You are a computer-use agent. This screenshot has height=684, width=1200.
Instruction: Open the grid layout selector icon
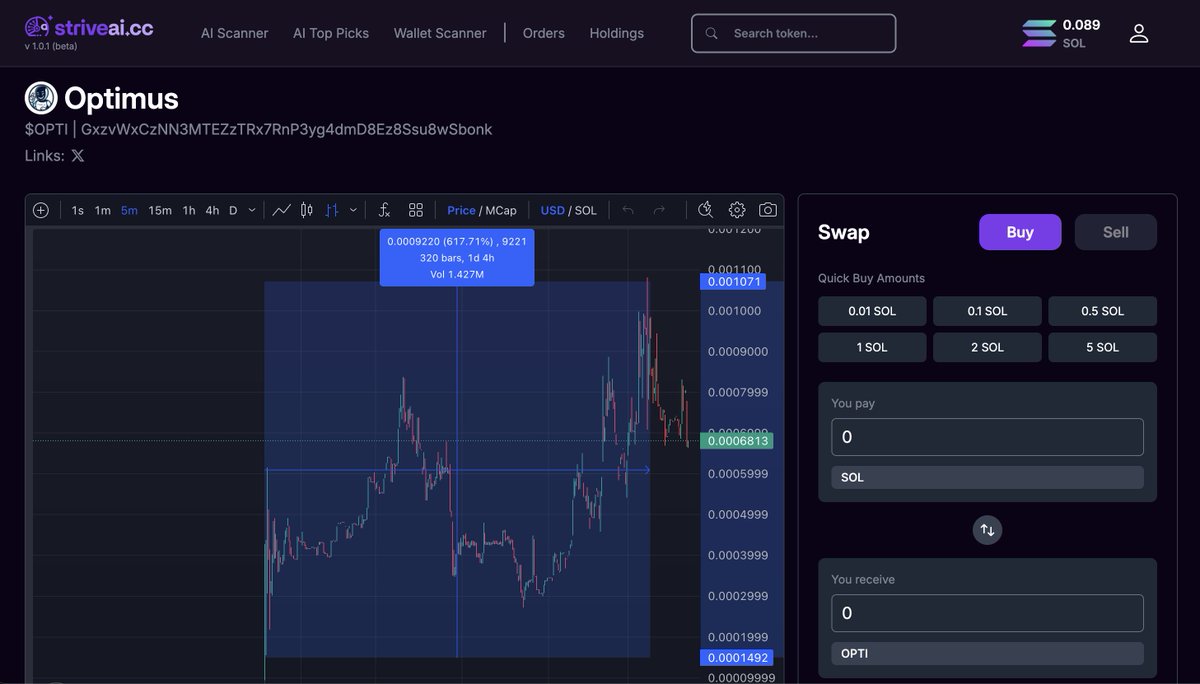(x=416, y=210)
